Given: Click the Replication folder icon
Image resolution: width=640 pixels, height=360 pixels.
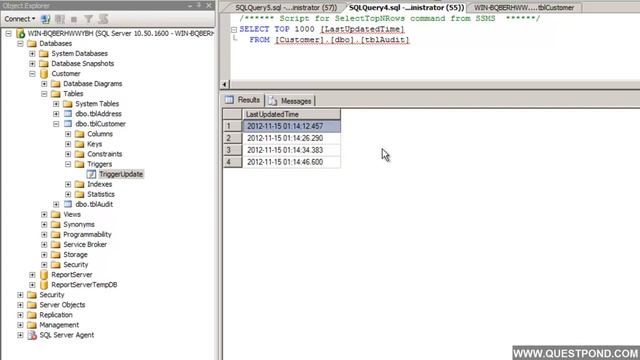Looking at the screenshot, I should coord(32,315).
